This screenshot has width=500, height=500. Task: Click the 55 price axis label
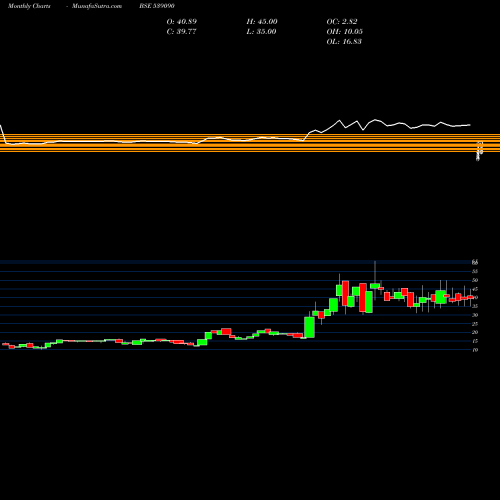point(475,272)
